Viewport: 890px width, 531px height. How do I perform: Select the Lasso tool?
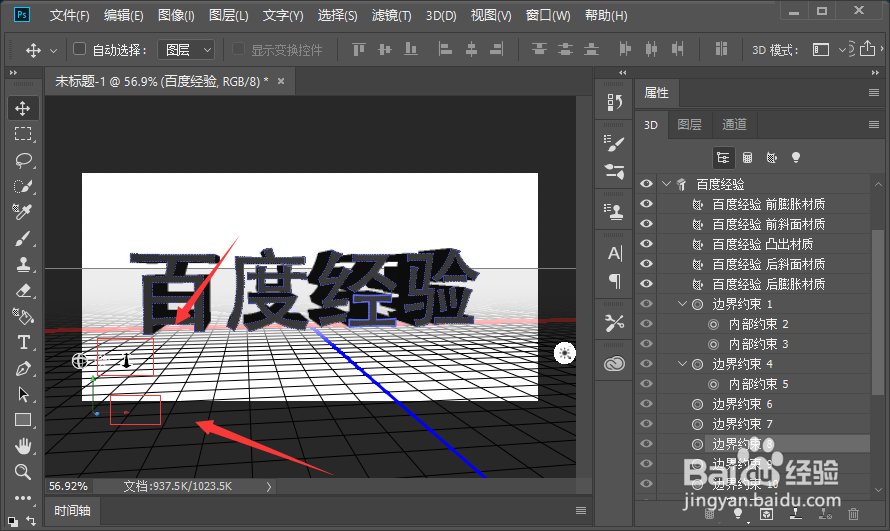click(x=23, y=160)
